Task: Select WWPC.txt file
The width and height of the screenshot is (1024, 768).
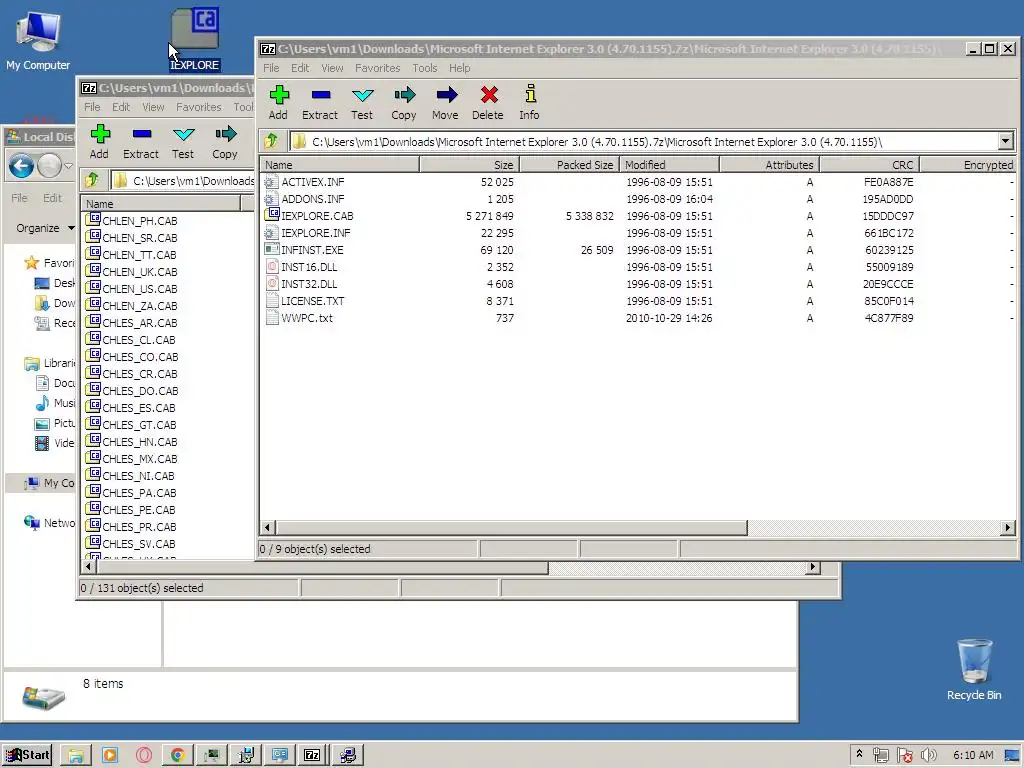Action: (x=298, y=318)
